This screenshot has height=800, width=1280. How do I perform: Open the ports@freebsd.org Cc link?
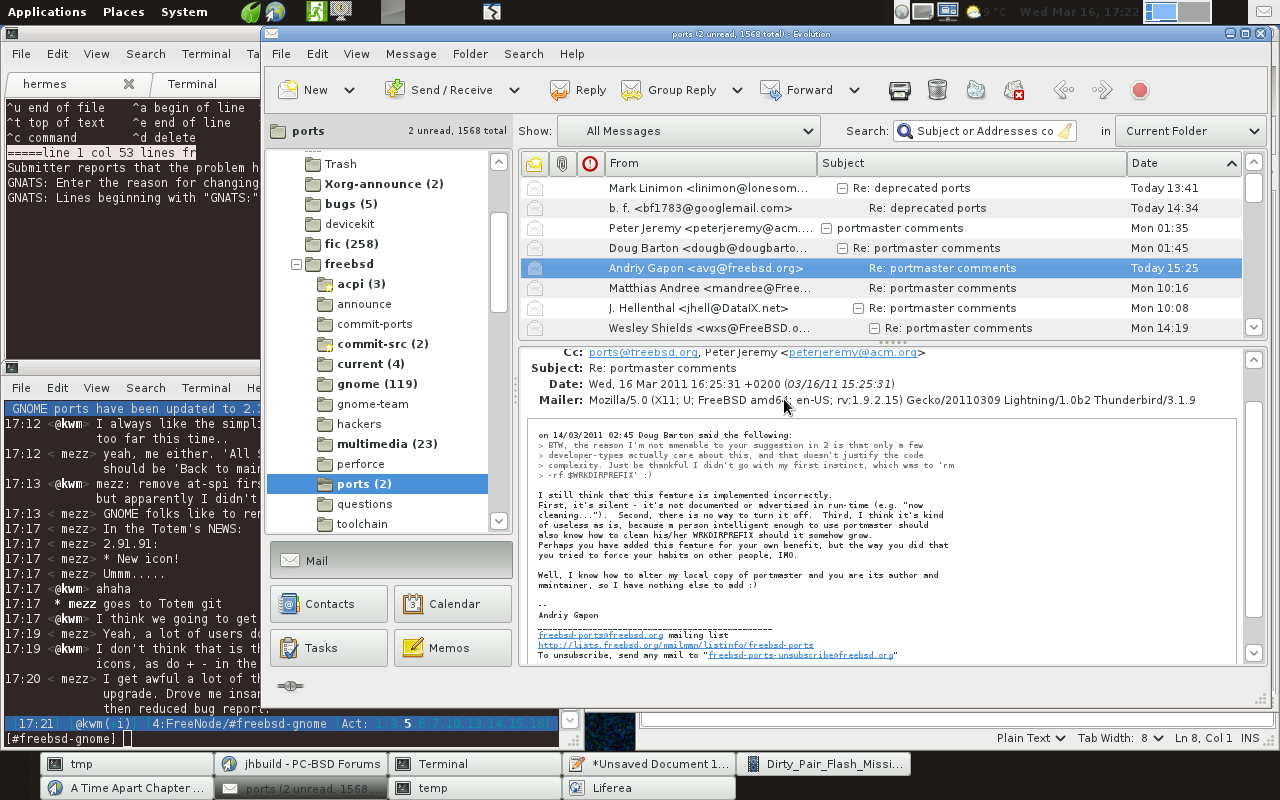643,353
